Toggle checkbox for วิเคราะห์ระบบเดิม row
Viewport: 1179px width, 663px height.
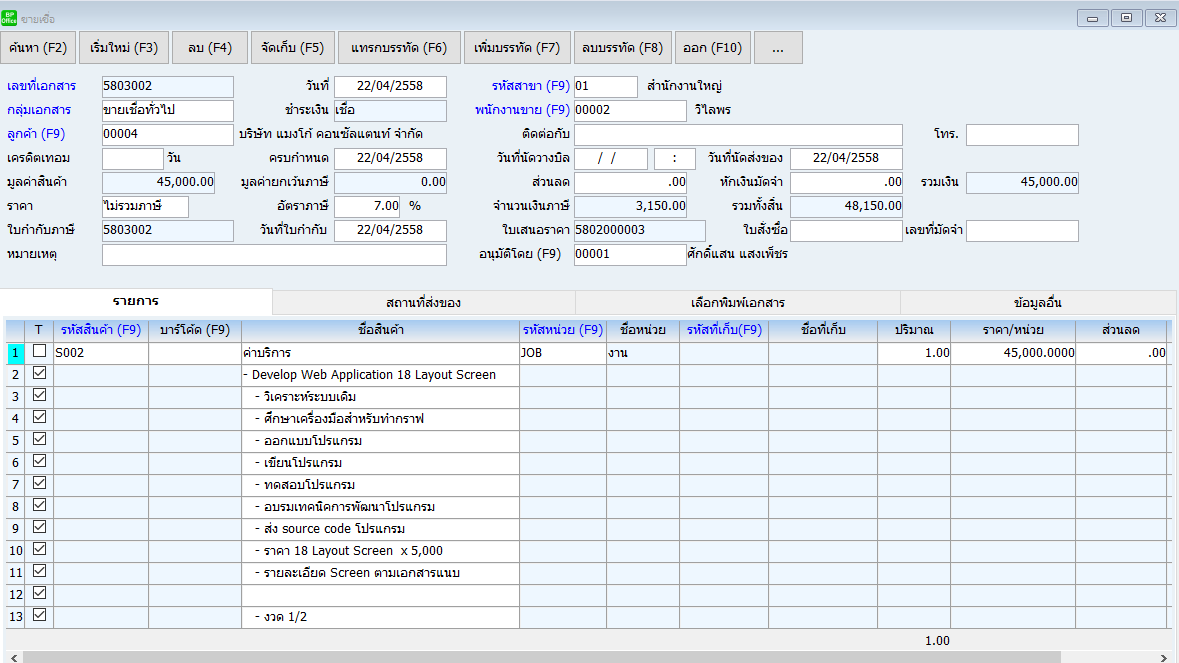pyautogui.click(x=39, y=395)
